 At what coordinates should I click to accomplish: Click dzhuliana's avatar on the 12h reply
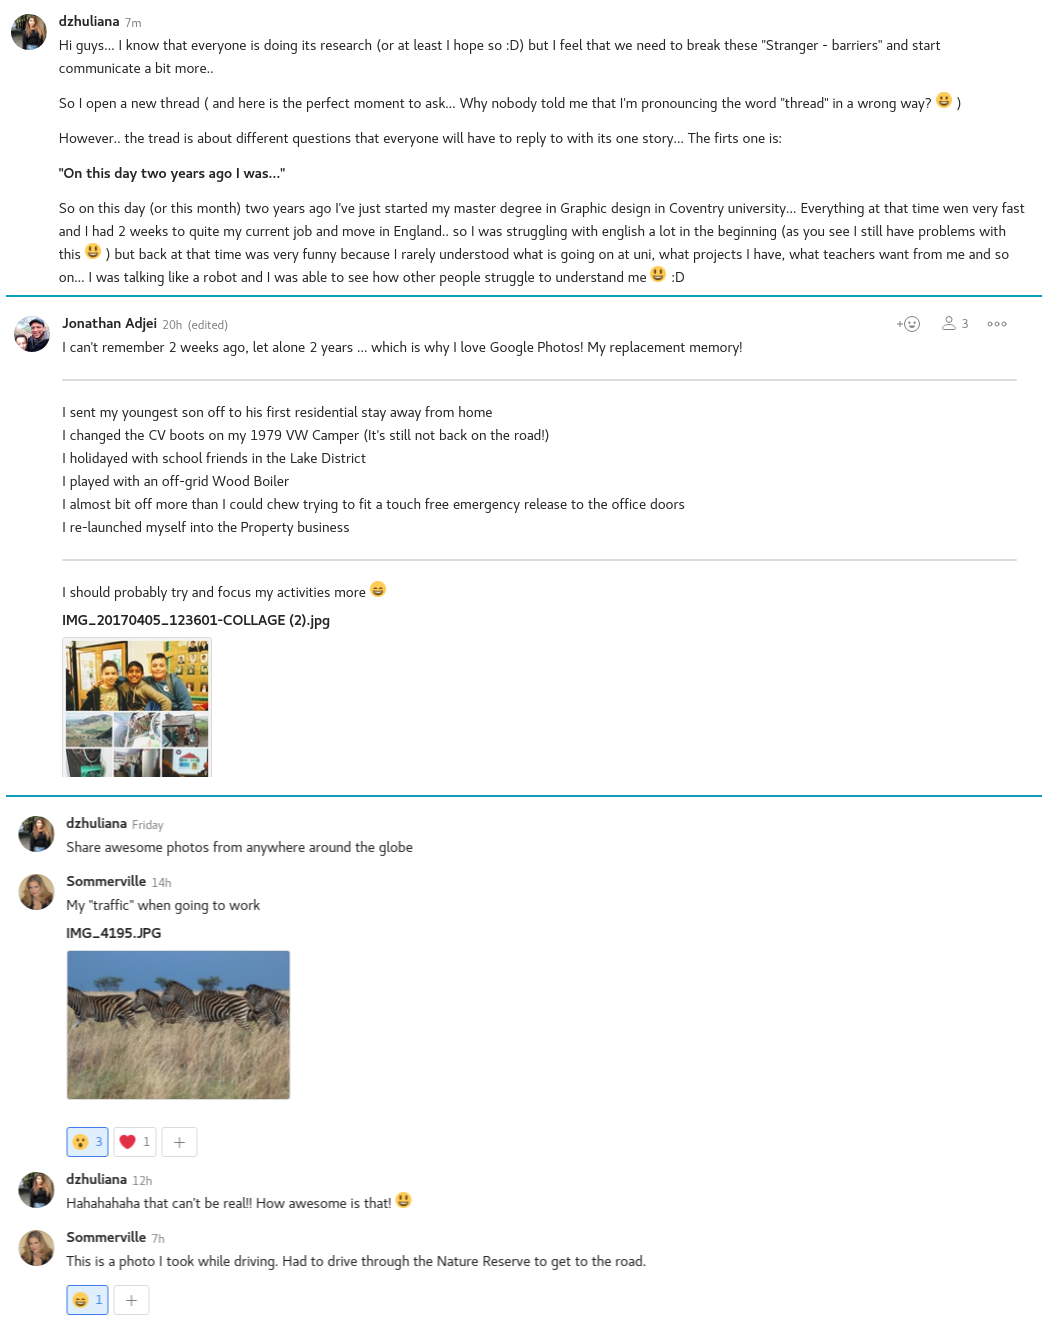[37, 1190]
